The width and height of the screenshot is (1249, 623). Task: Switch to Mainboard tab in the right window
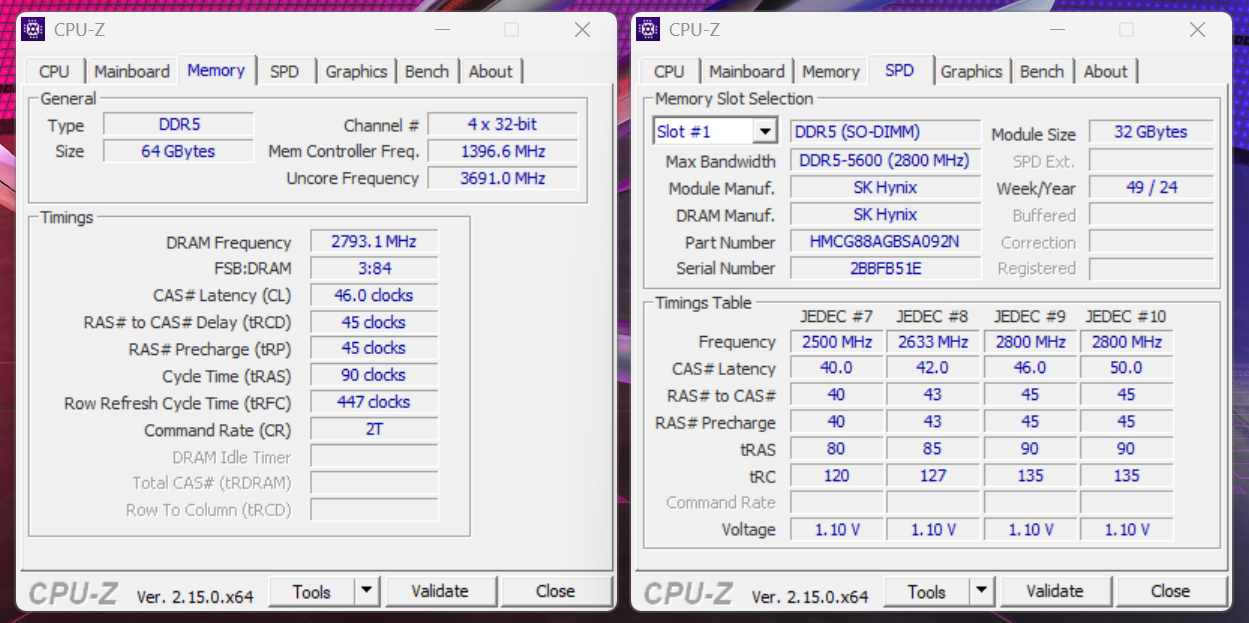tap(747, 71)
